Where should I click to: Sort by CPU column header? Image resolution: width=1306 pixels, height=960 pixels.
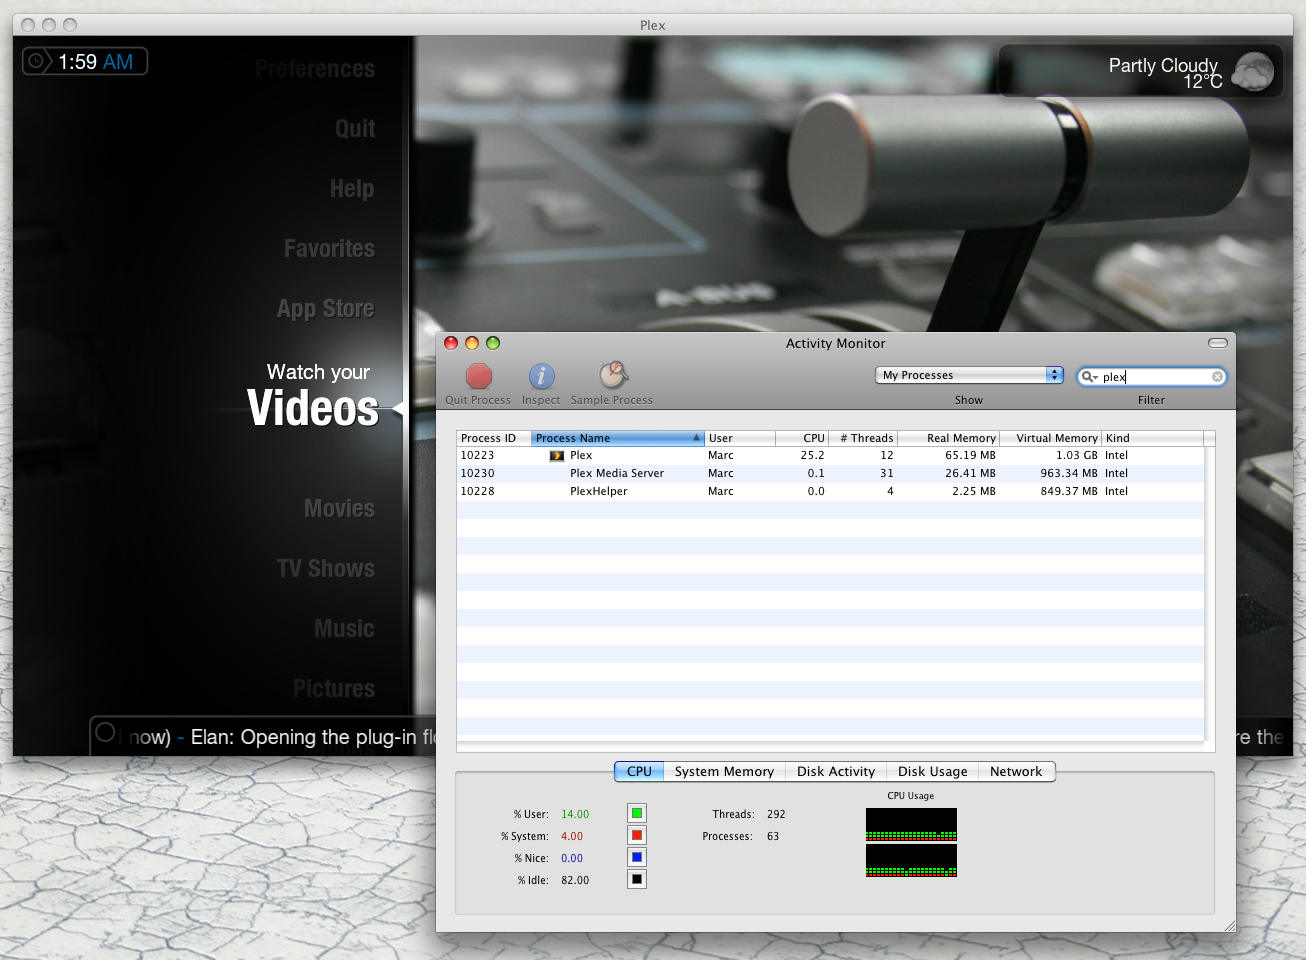coord(802,438)
